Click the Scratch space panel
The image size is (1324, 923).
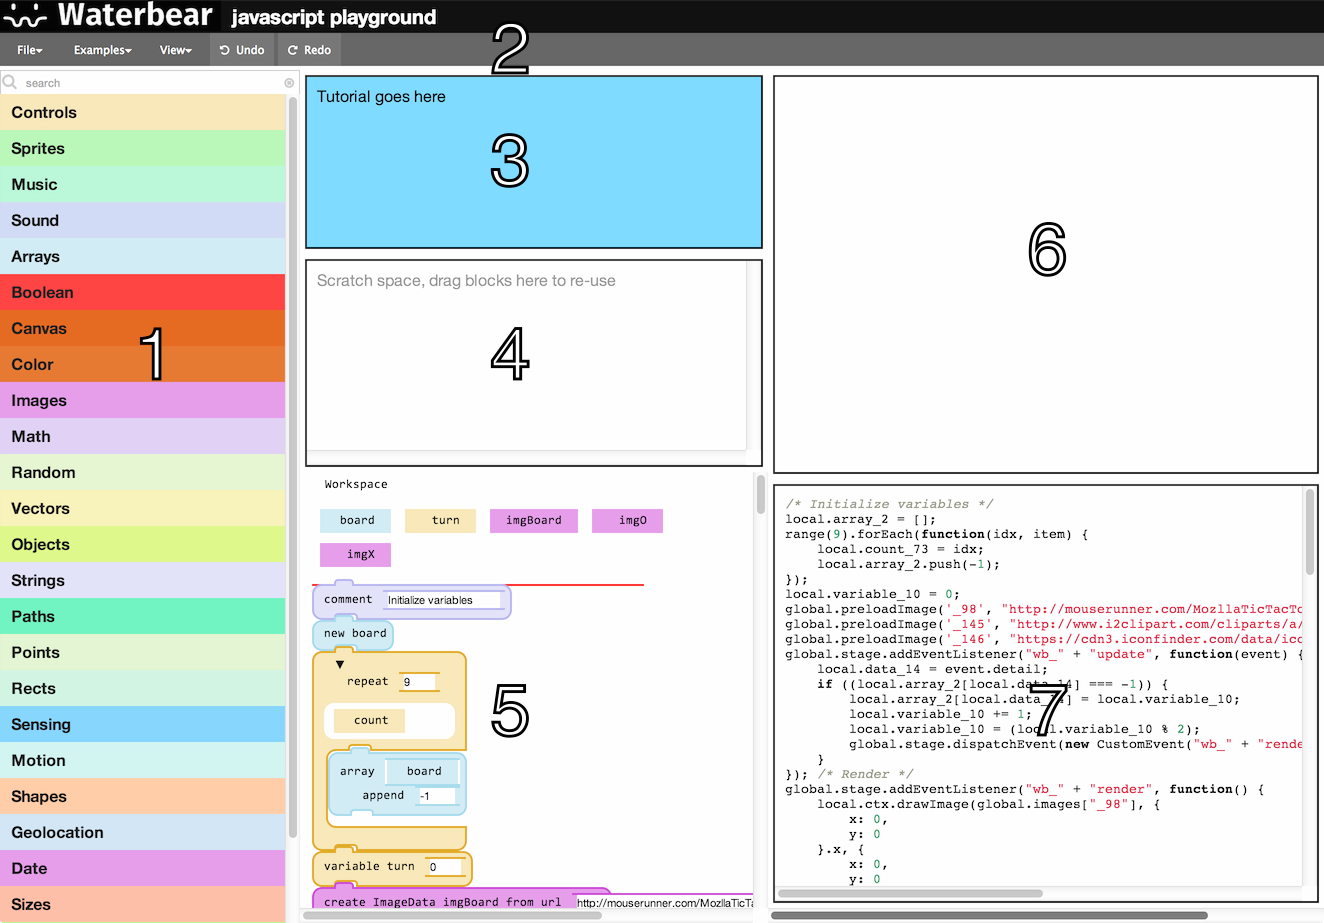tap(534, 363)
